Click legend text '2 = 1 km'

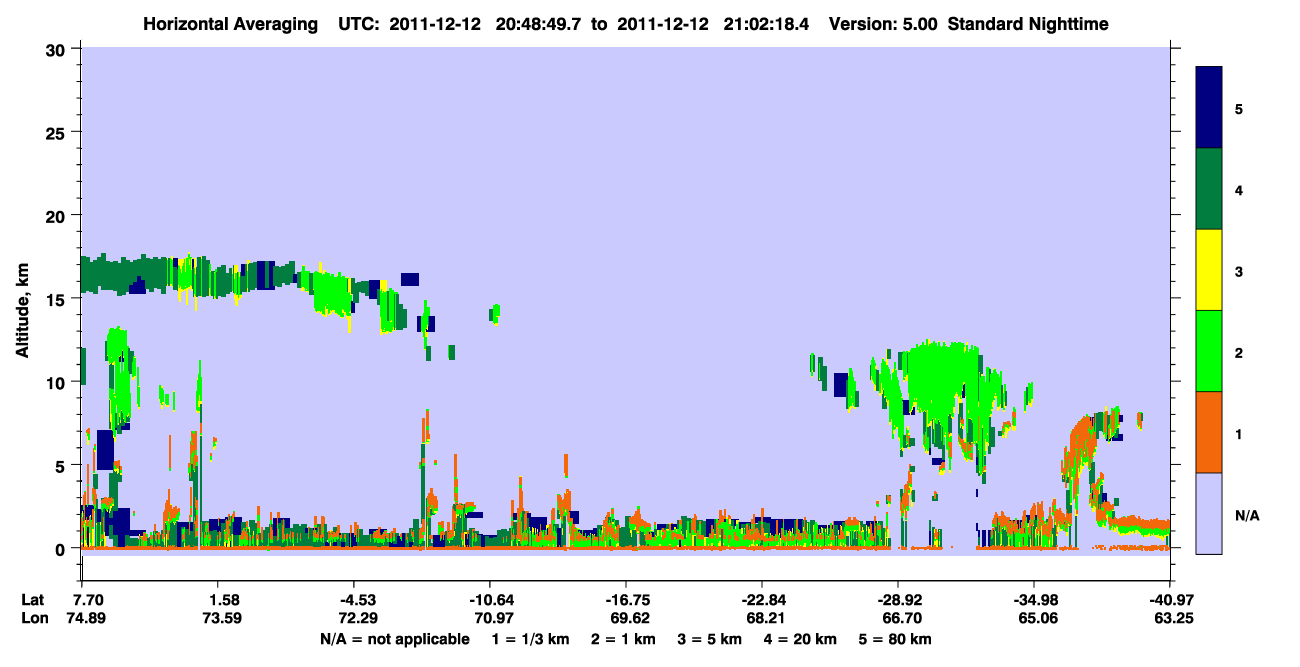tap(622, 639)
